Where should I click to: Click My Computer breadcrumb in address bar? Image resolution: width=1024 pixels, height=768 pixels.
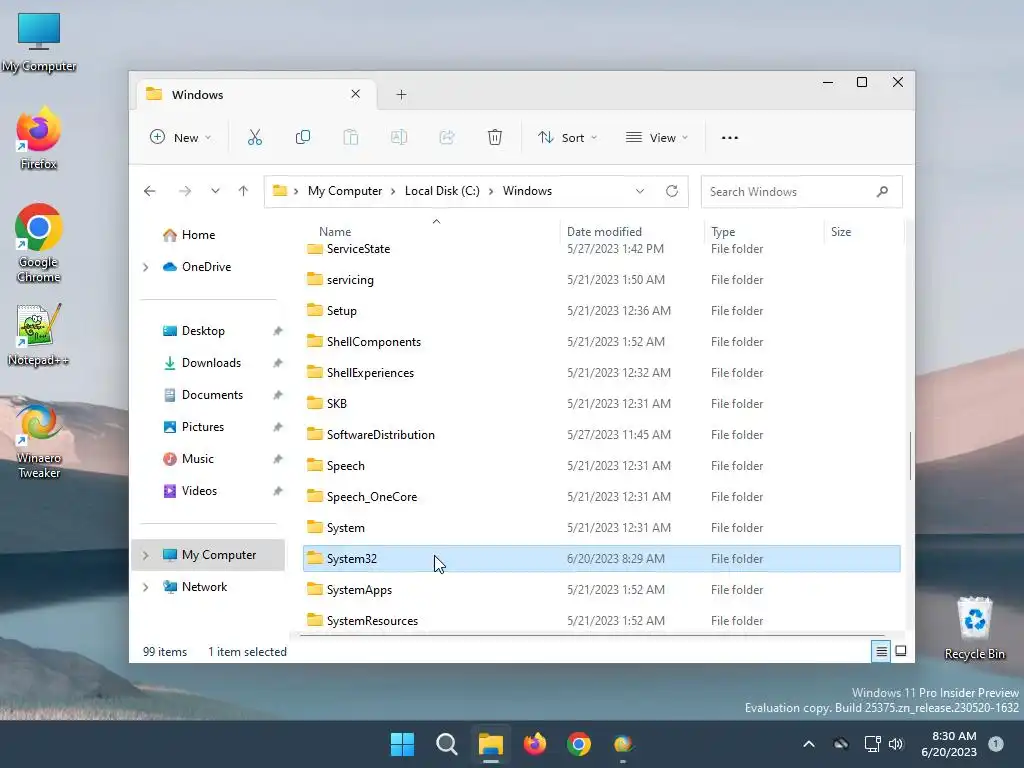pos(345,191)
